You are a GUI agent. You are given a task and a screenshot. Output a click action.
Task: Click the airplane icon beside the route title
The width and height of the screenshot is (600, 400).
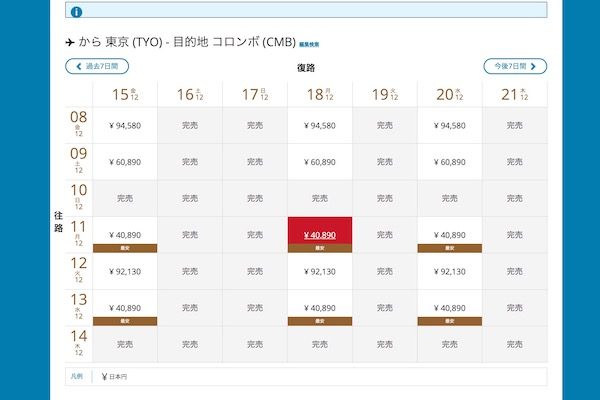point(70,42)
